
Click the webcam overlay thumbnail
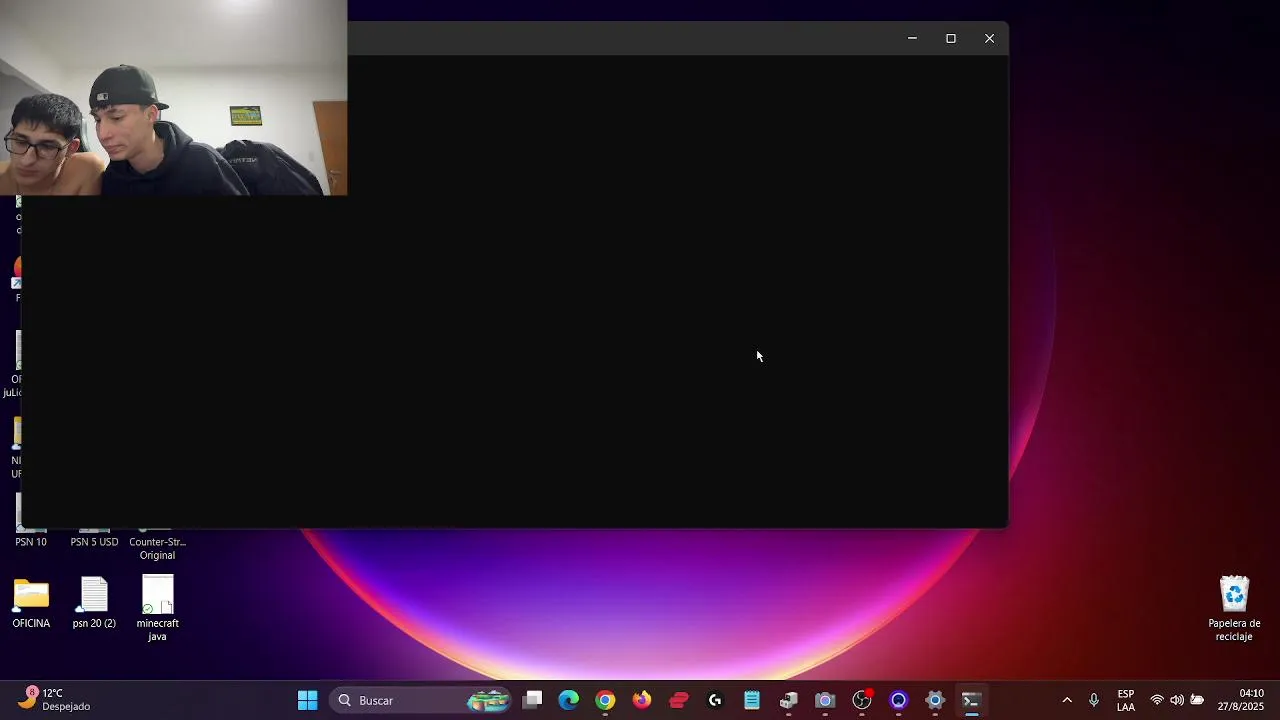click(x=173, y=97)
